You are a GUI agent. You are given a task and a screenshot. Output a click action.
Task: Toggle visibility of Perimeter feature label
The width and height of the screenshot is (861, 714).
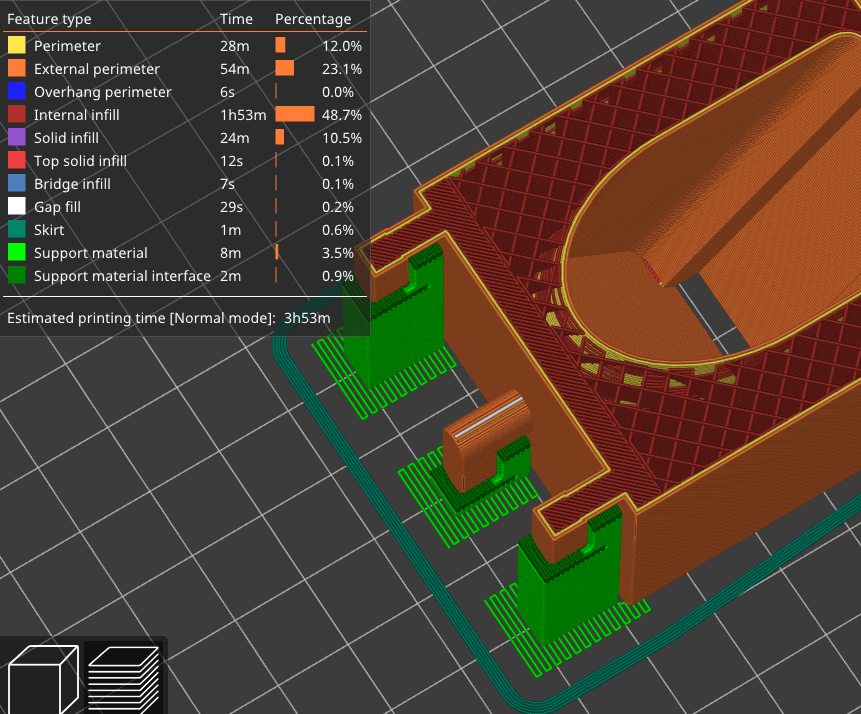pyautogui.click(x=67, y=46)
